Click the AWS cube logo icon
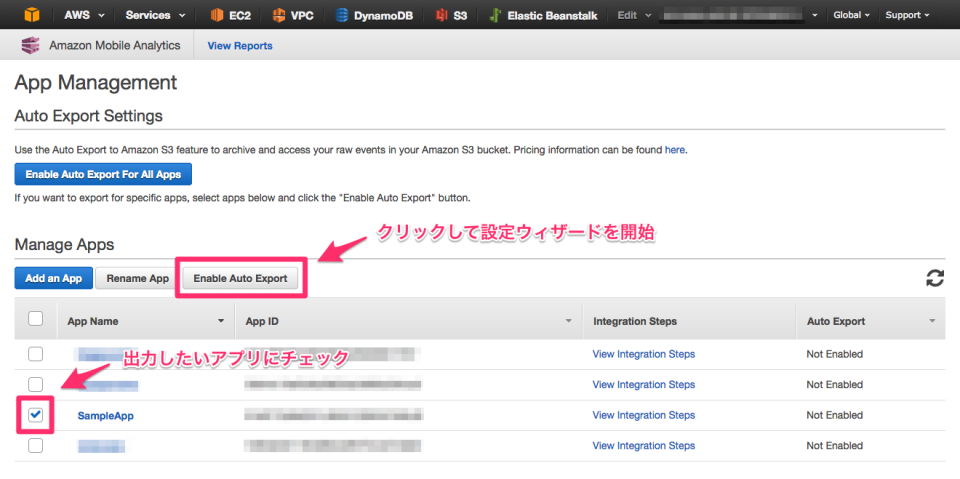The height and width of the screenshot is (479, 960). coord(32,15)
